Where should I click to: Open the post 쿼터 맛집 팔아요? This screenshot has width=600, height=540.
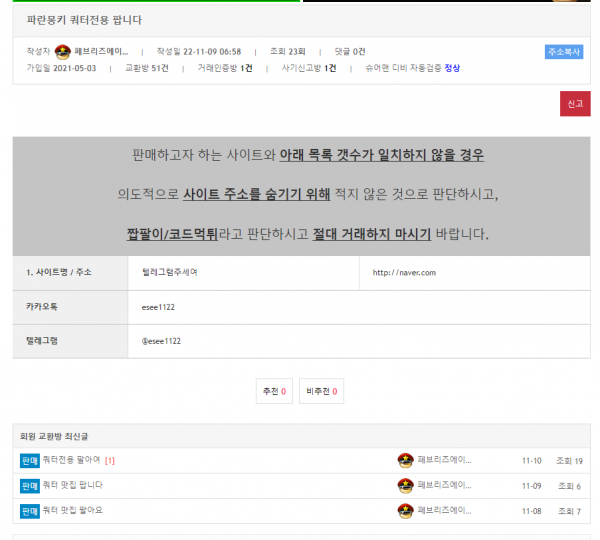point(73,510)
